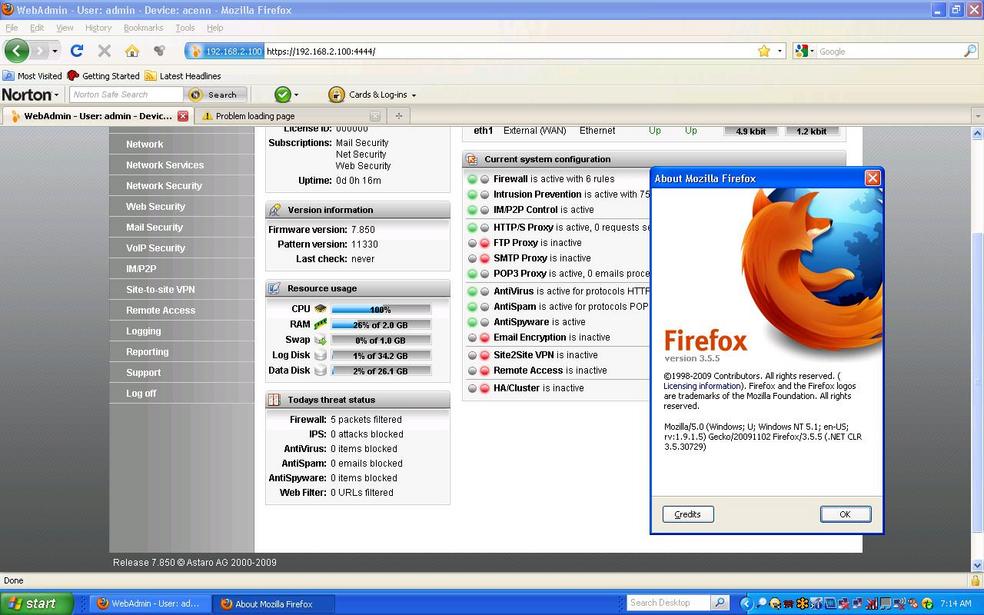Screen dimensions: 984x615
Task: Click the Current system configuration panel icon
Action: (472, 159)
